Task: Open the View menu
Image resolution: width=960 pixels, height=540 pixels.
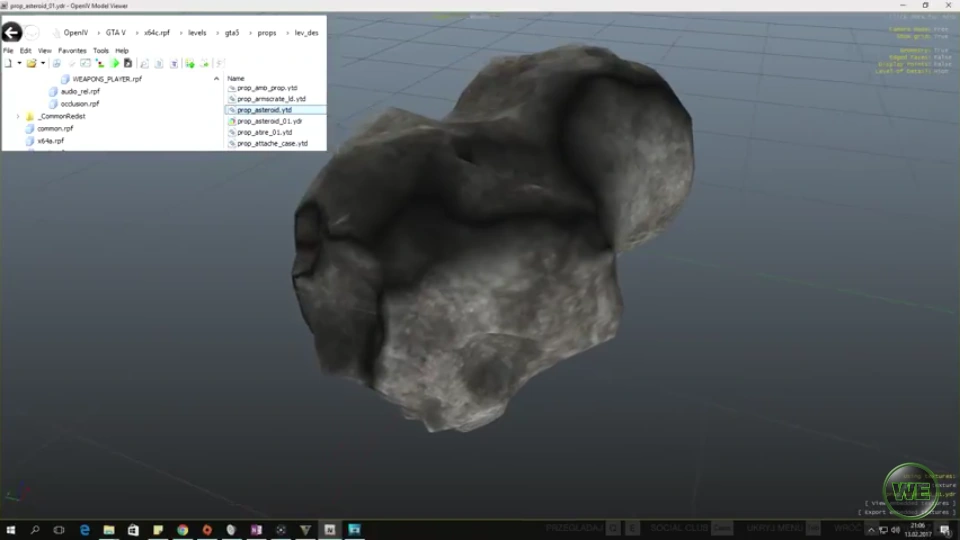Action: 45,51
